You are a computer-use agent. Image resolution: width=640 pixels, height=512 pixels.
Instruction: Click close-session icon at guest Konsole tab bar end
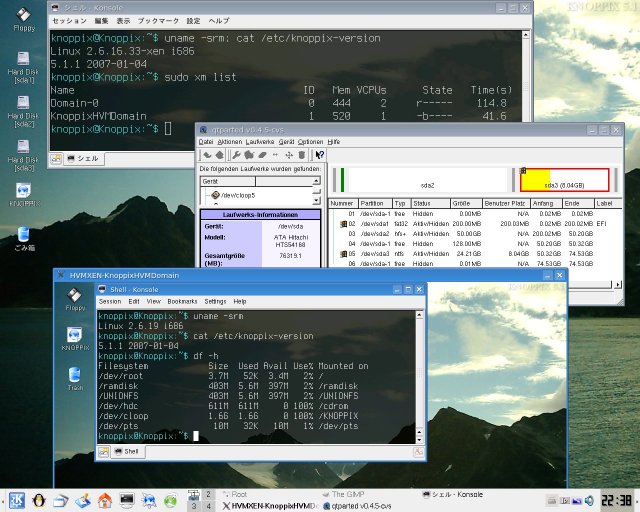pos(418,452)
